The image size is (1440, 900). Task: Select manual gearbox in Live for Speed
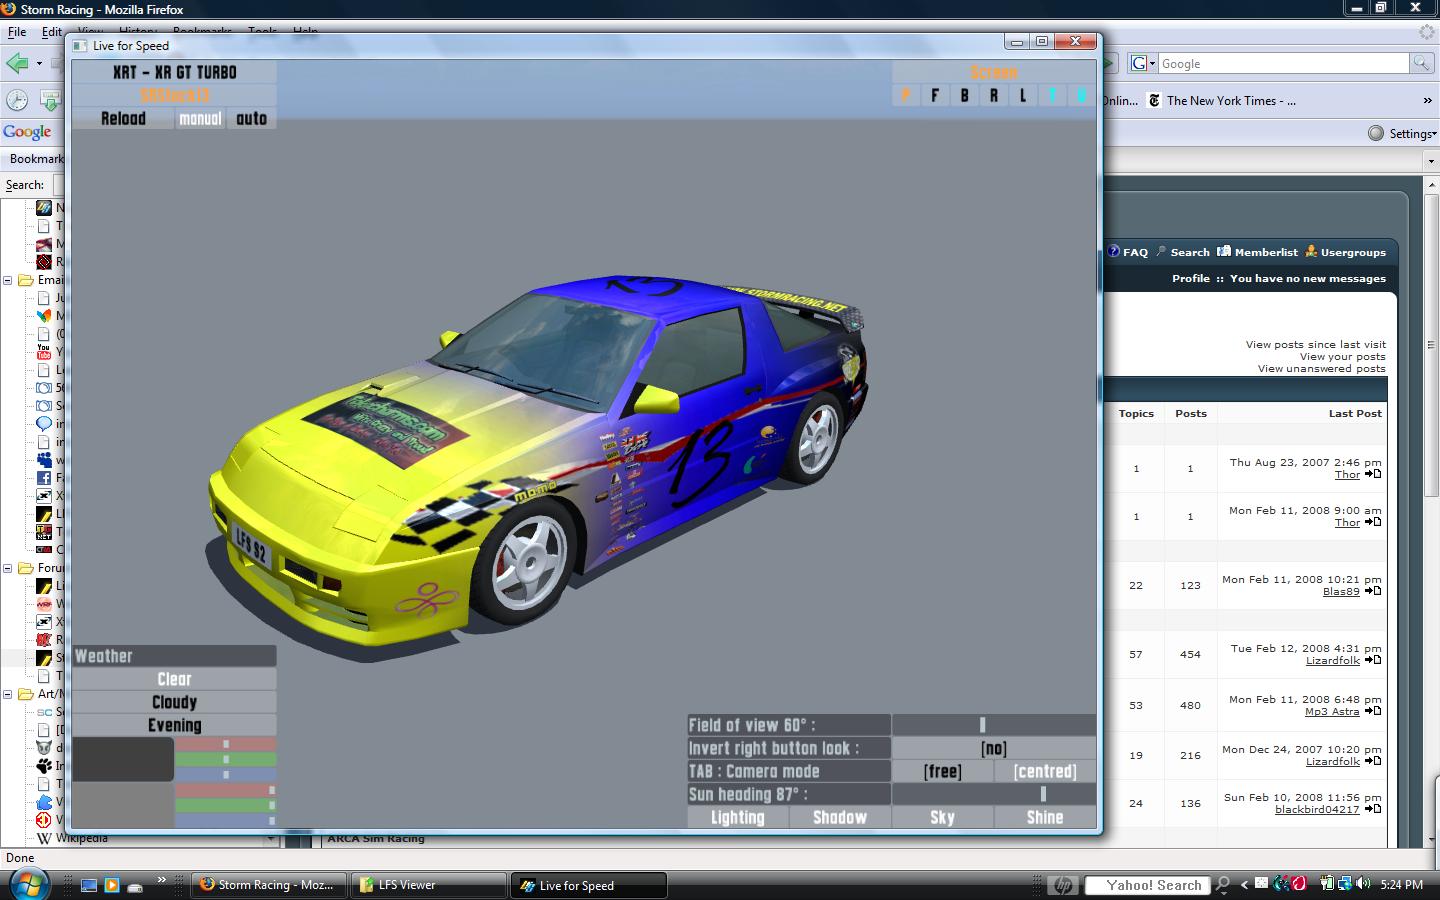(x=200, y=119)
